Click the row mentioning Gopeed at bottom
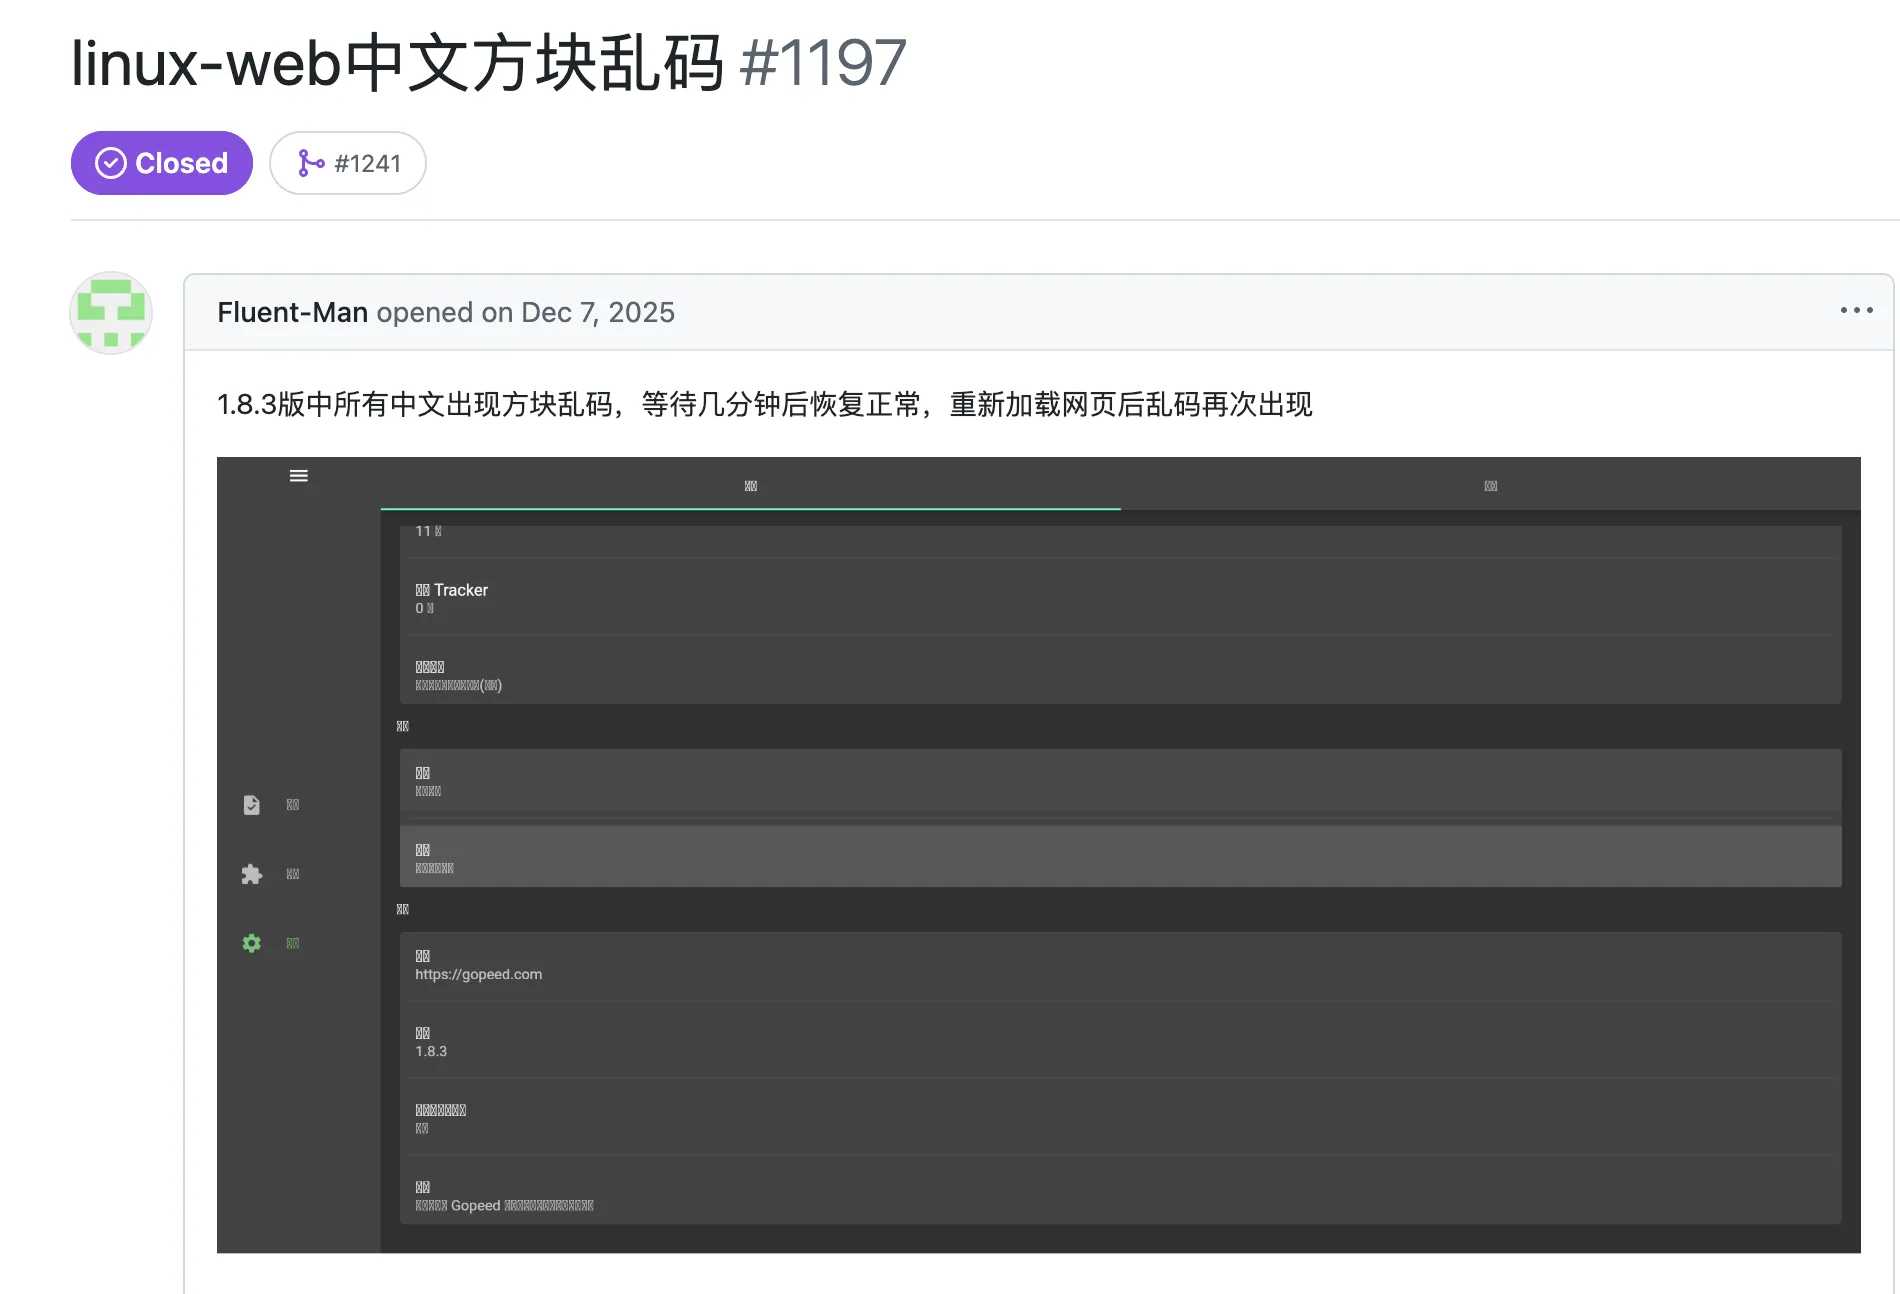 tap(1120, 1196)
